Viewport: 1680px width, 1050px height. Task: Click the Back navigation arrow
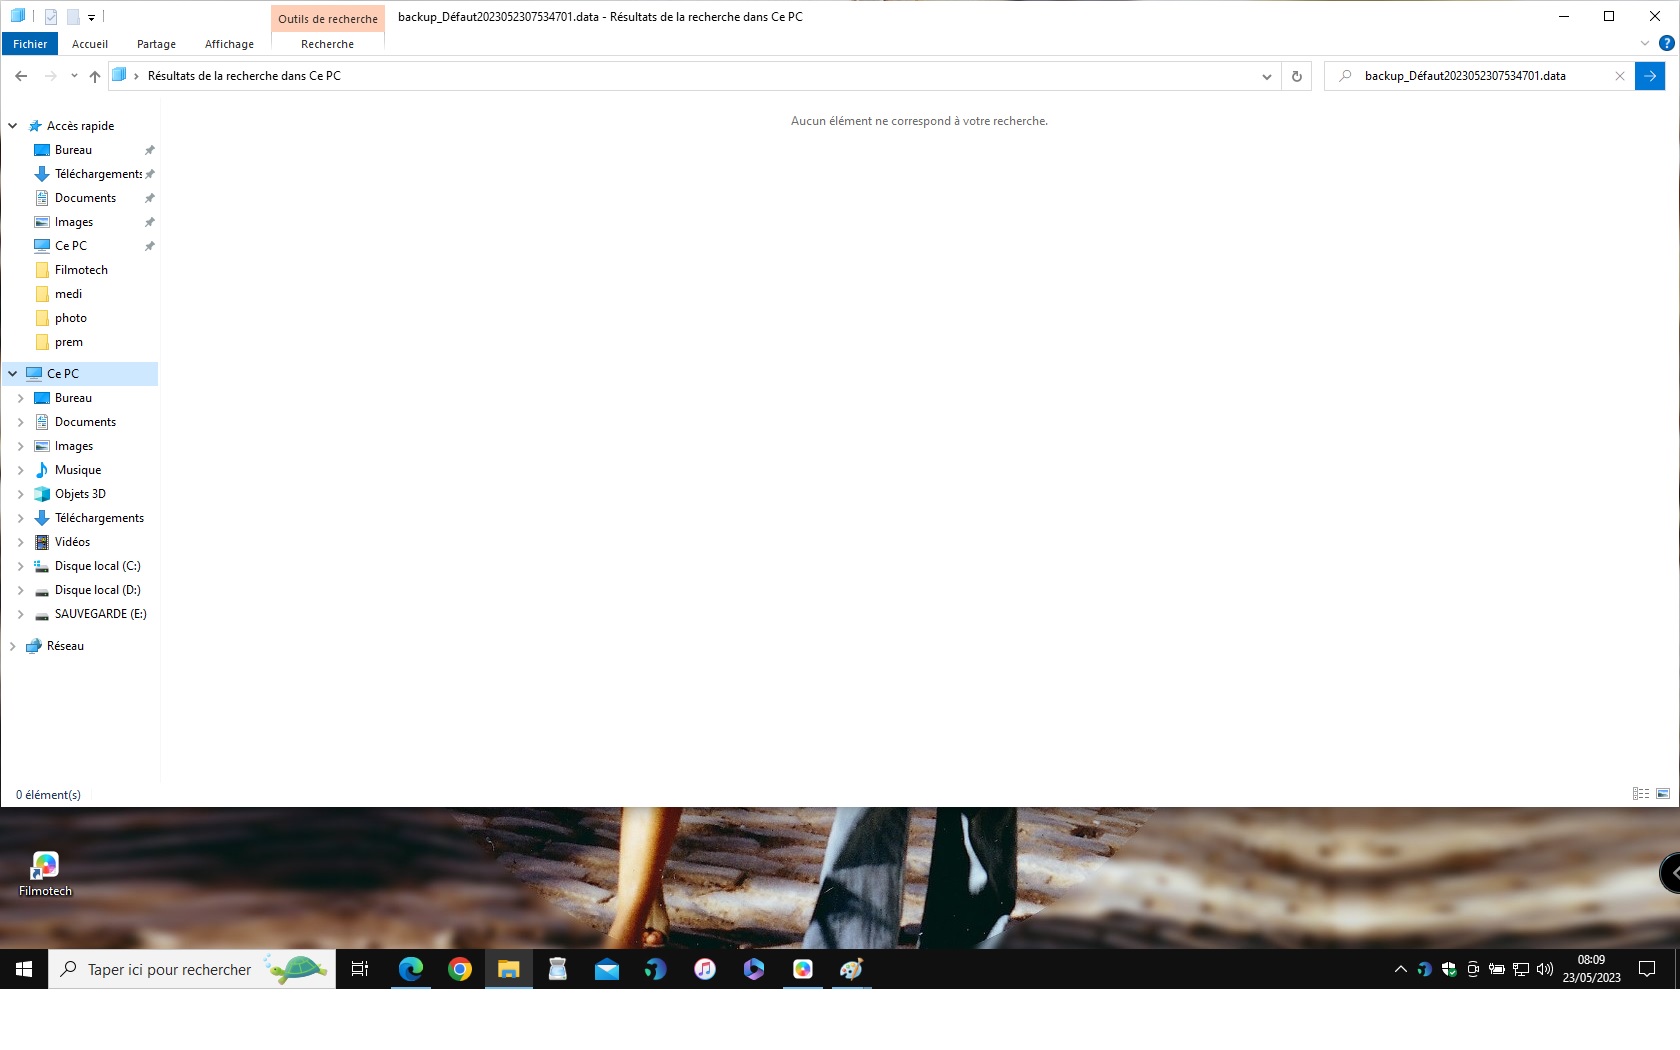pyautogui.click(x=21, y=76)
